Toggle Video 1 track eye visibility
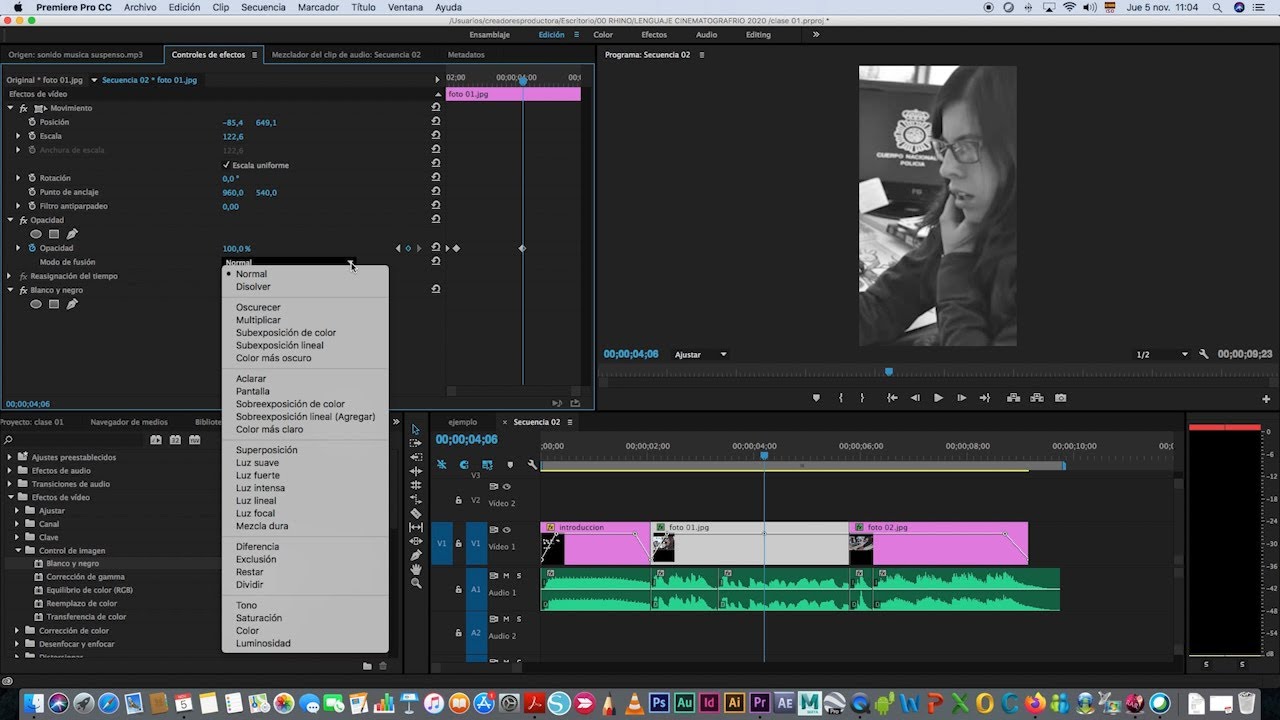The image size is (1280, 720). pos(507,530)
